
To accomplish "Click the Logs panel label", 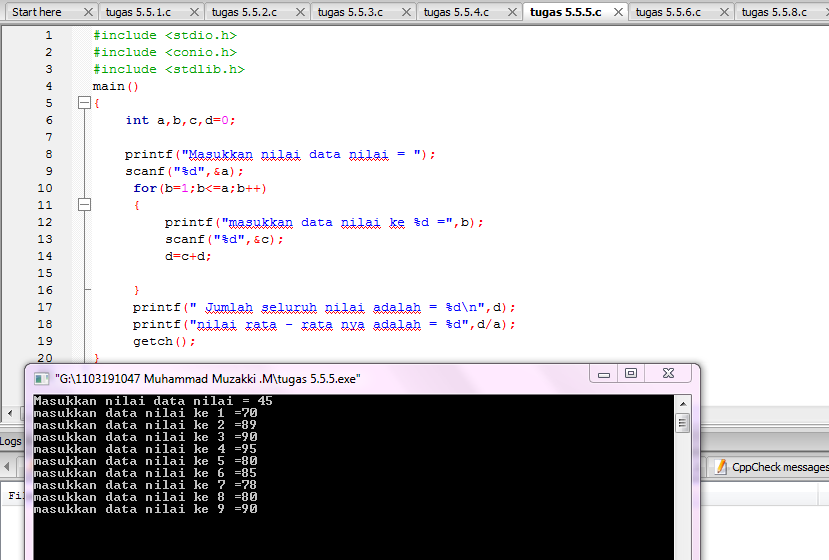I will tap(11, 441).
